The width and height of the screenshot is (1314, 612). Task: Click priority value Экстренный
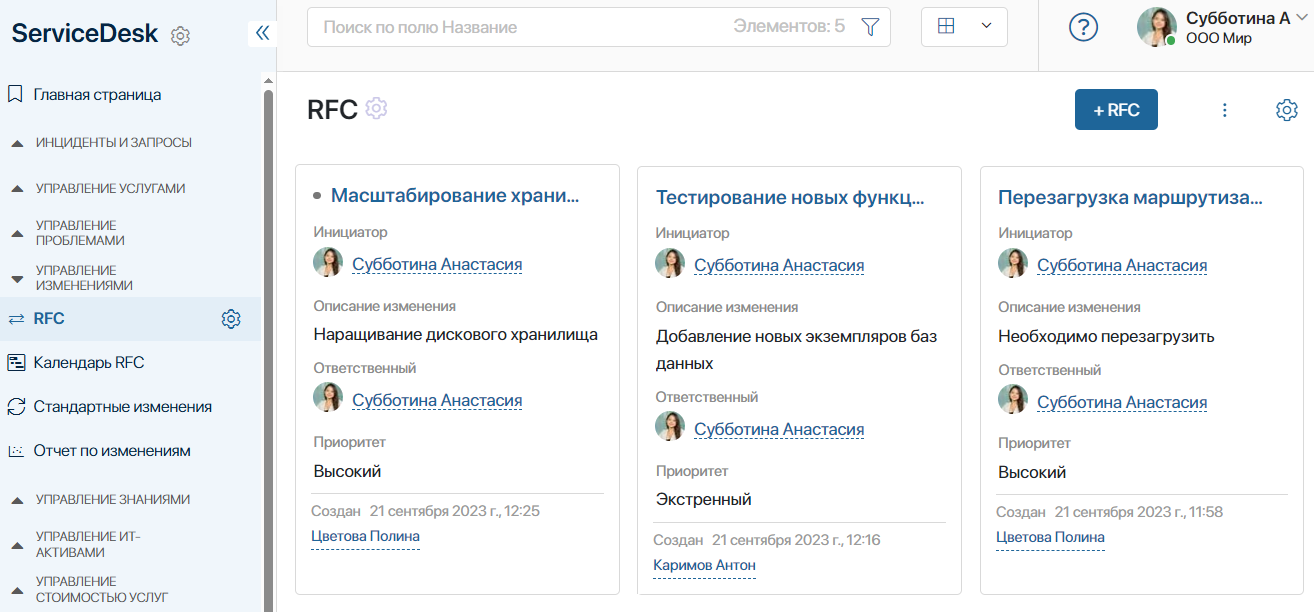(703, 499)
